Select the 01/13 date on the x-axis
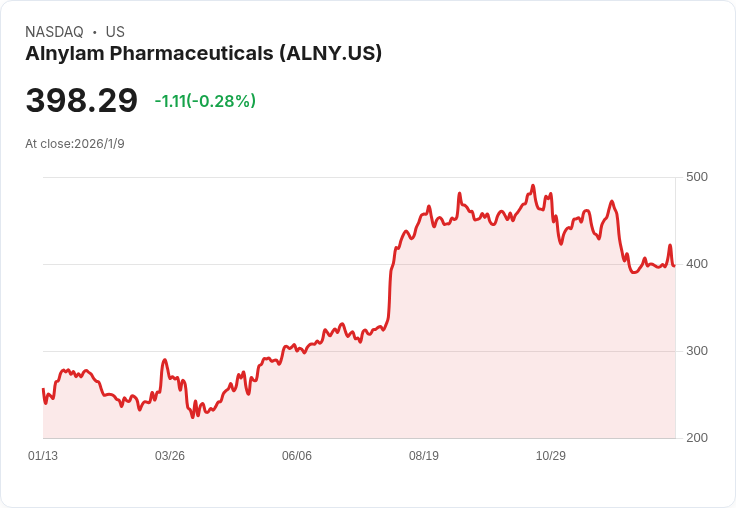Viewport: 736px width, 508px height. coord(43,456)
